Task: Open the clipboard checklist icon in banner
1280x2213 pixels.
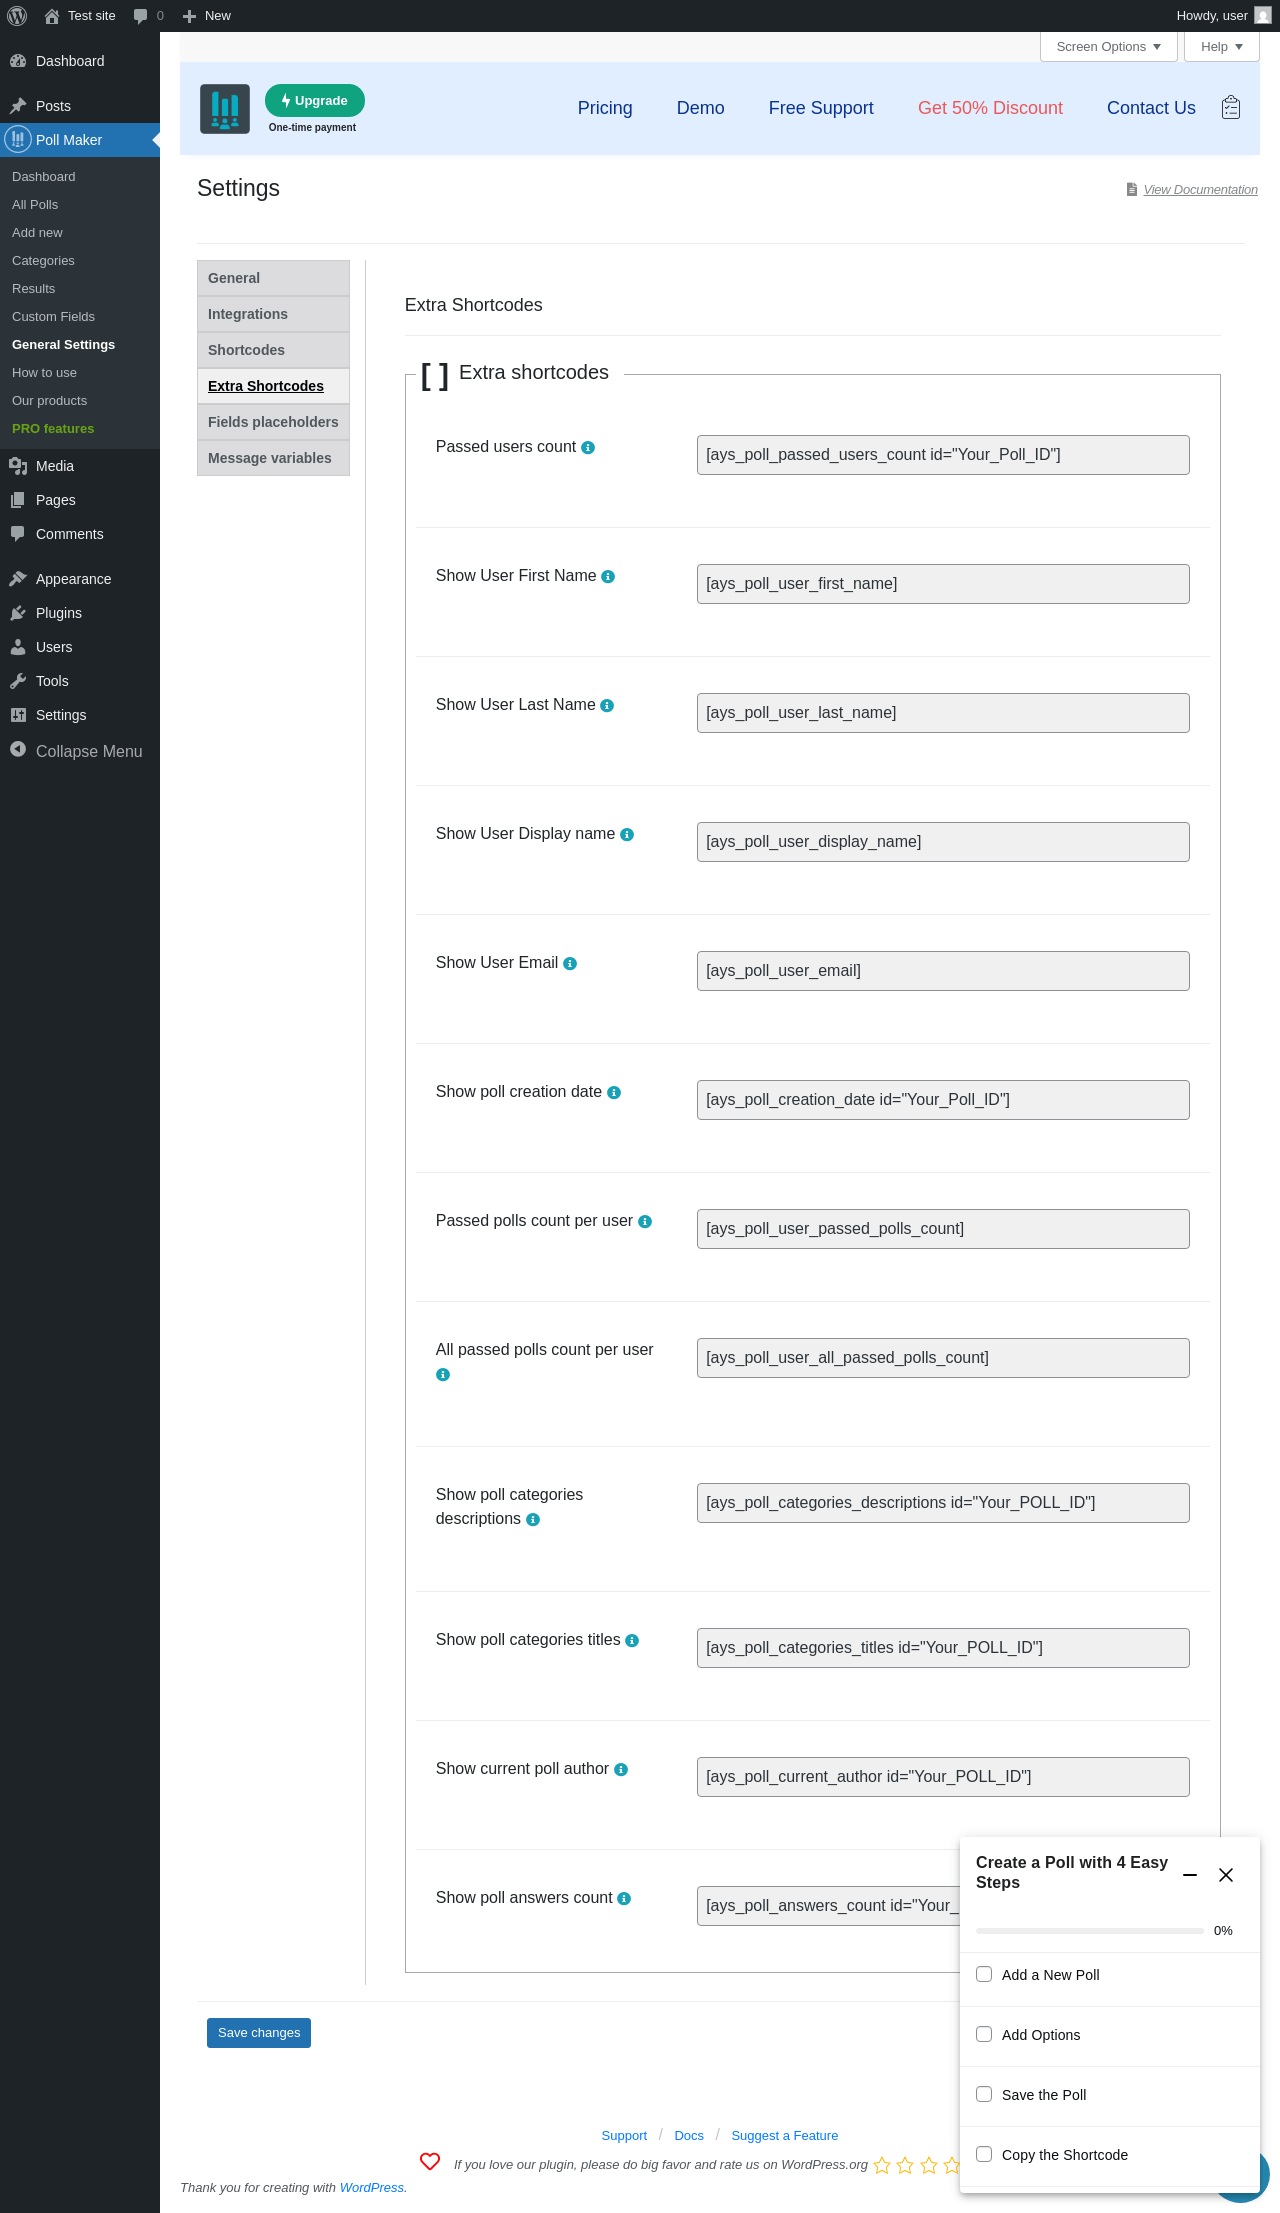Action: click(1231, 108)
